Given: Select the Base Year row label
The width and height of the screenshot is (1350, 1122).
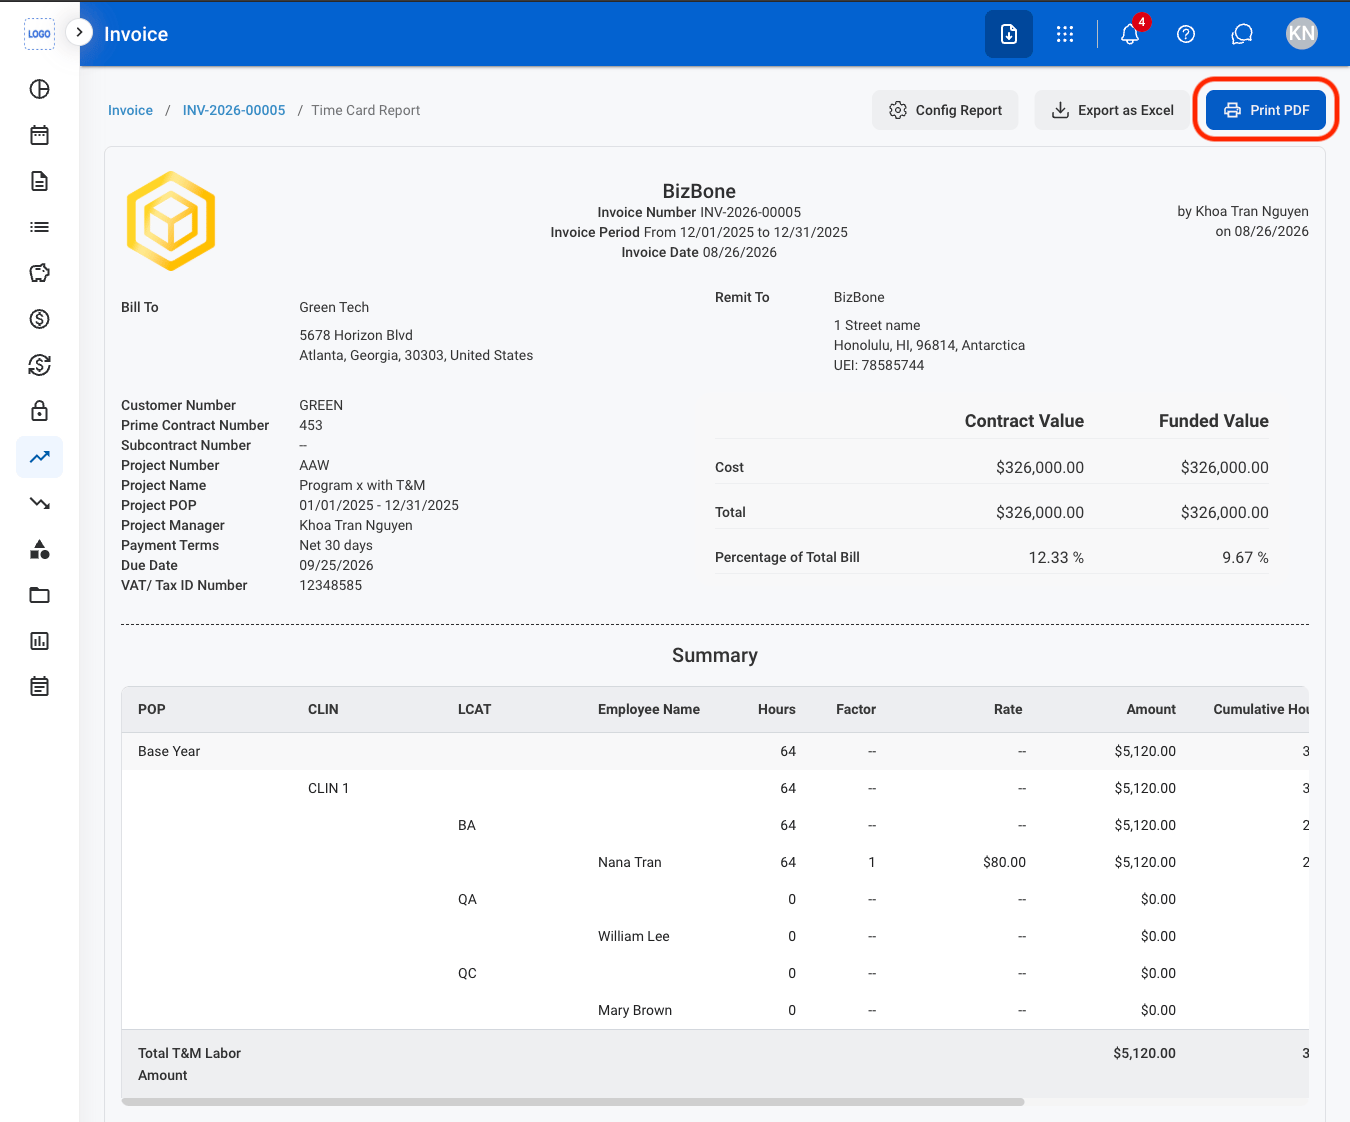Looking at the screenshot, I should [169, 751].
